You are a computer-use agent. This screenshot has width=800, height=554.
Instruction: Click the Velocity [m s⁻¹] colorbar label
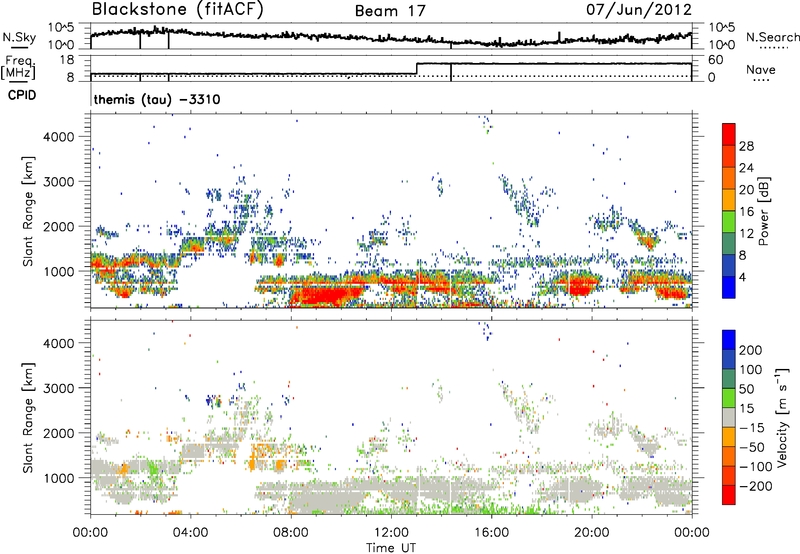click(782, 417)
